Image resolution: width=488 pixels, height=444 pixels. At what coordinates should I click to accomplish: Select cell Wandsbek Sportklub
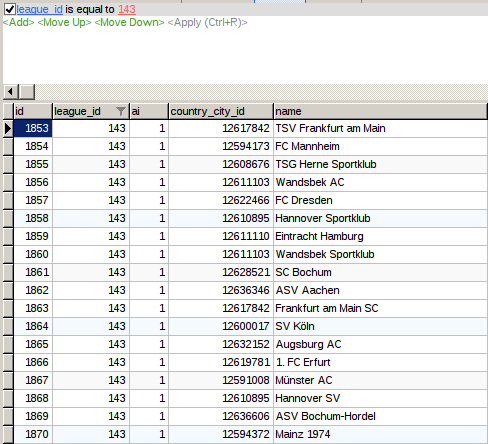coord(380,254)
